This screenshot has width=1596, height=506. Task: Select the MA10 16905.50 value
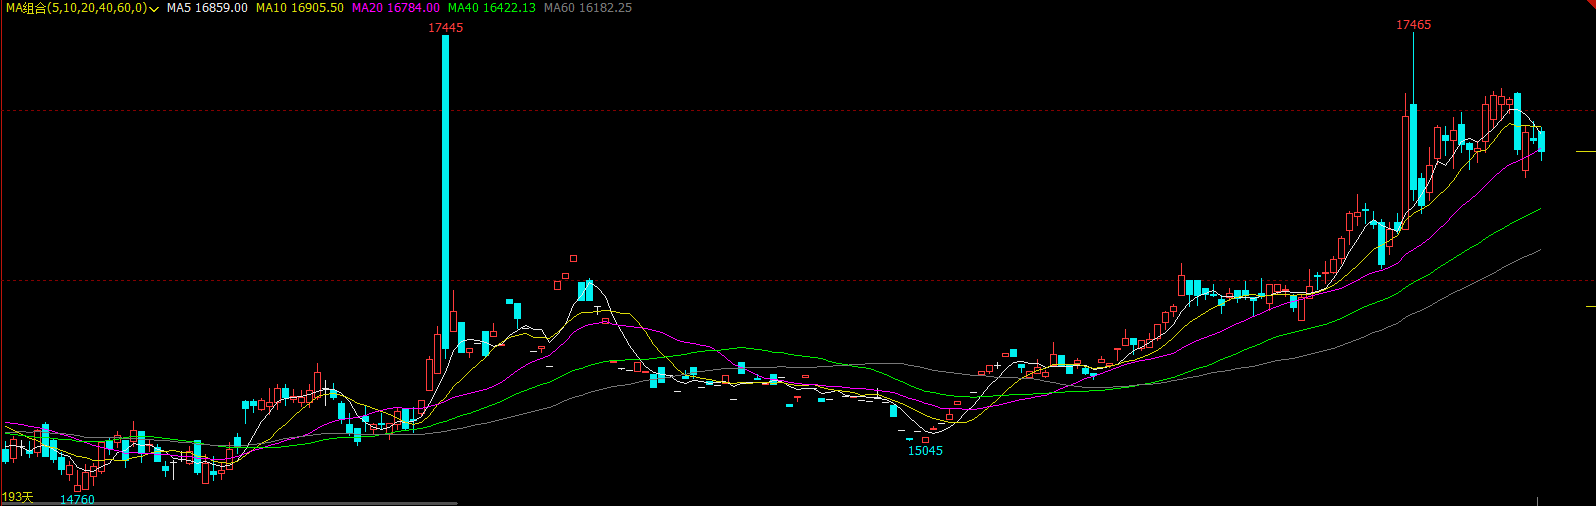click(299, 8)
